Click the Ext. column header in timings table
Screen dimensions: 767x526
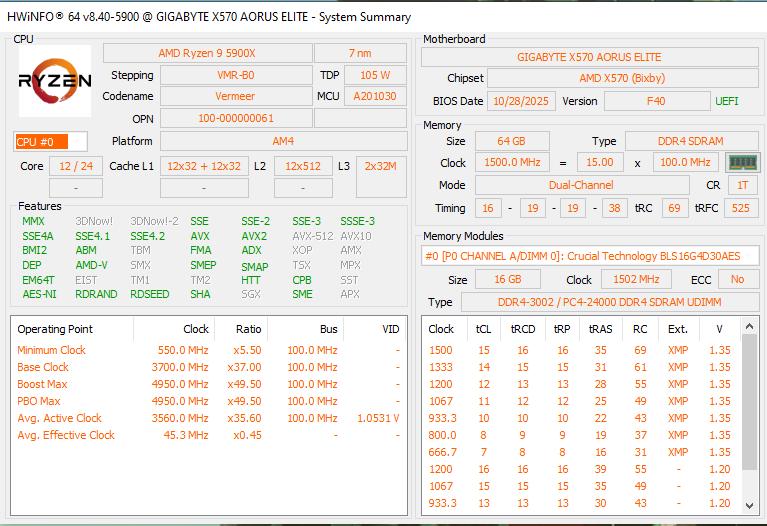point(678,329)
